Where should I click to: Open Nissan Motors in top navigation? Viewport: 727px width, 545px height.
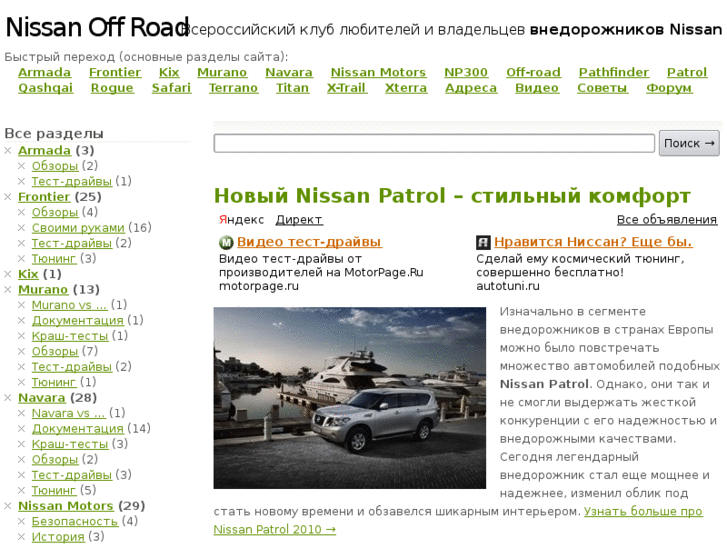coord(378,72)
